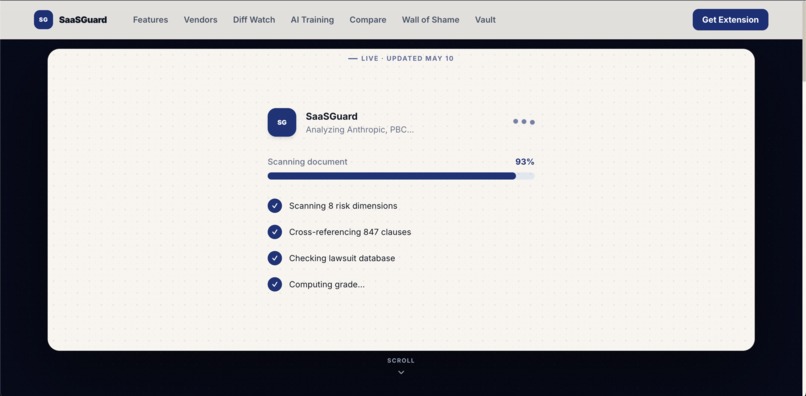
Task: Click the SCROLL label
Action: [x=401, y=361]
